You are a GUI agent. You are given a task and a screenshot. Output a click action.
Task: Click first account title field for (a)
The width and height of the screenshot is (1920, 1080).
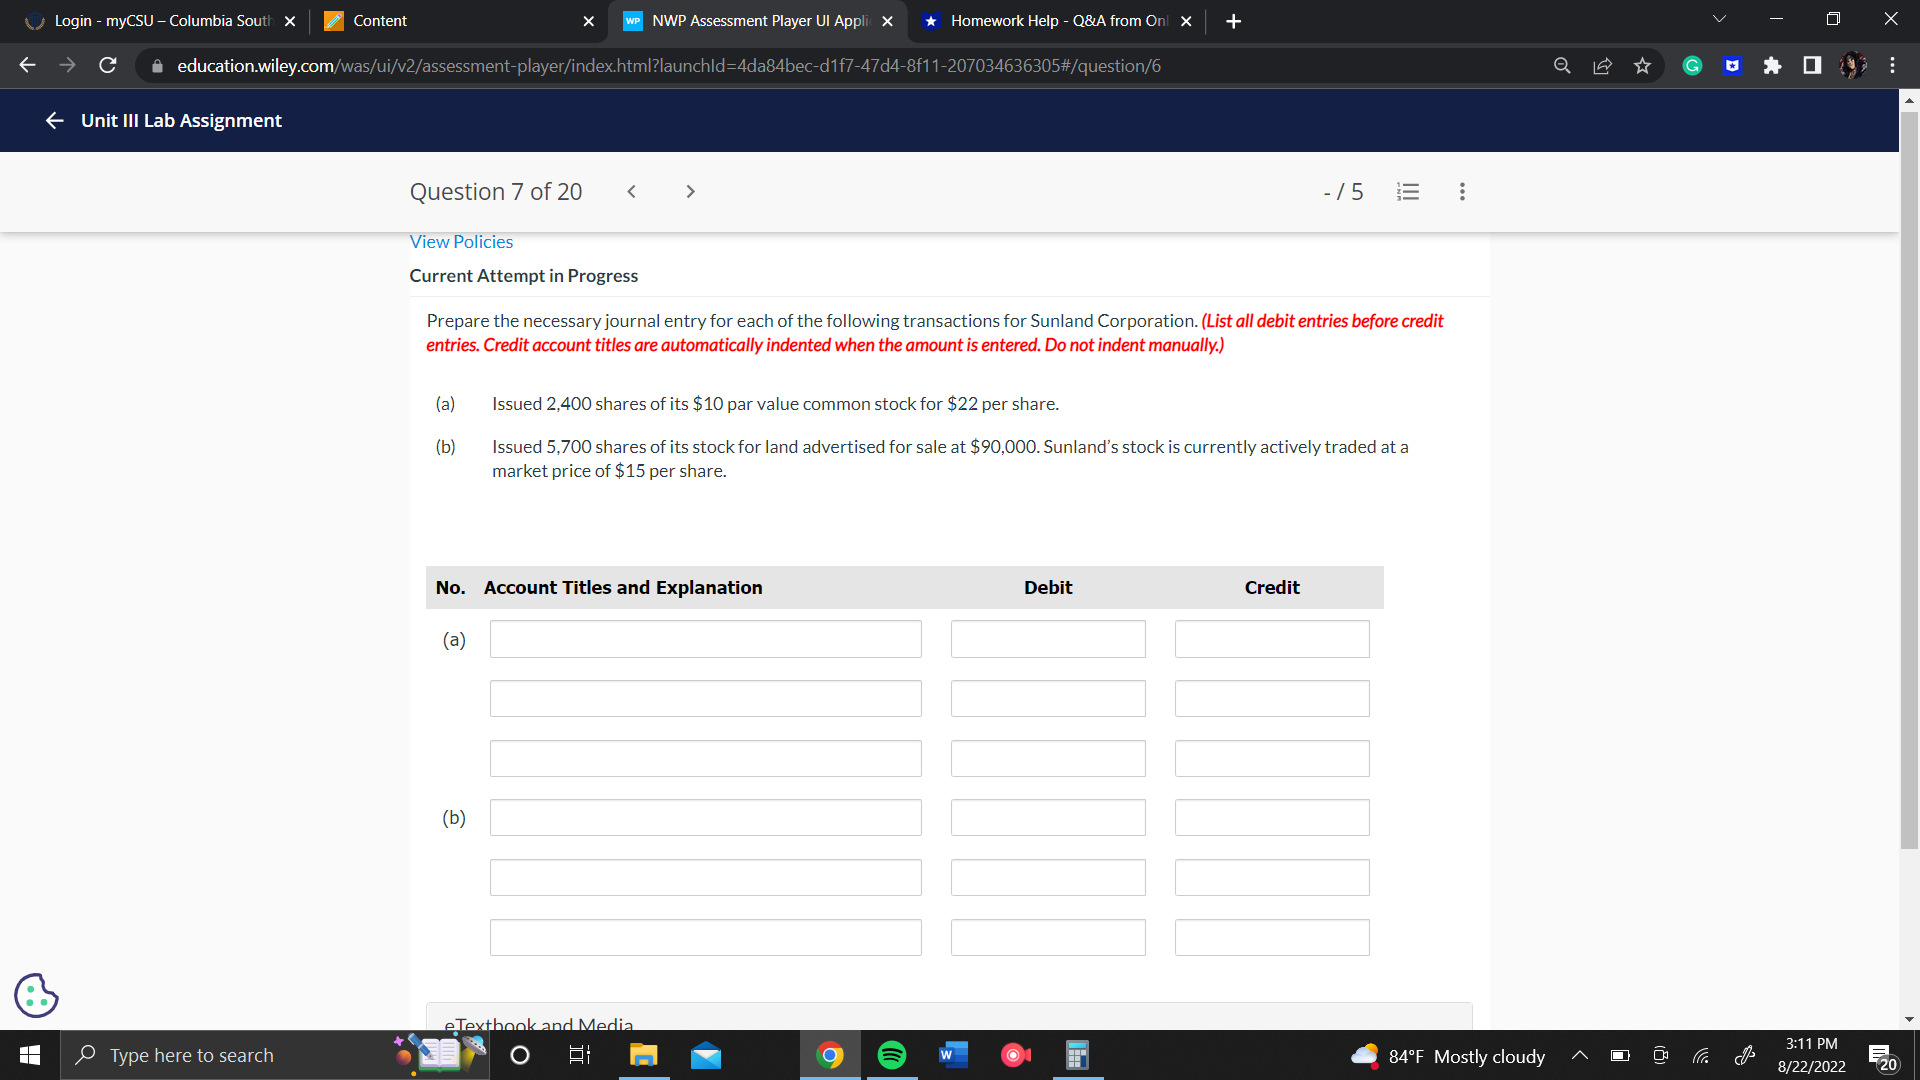705,639
